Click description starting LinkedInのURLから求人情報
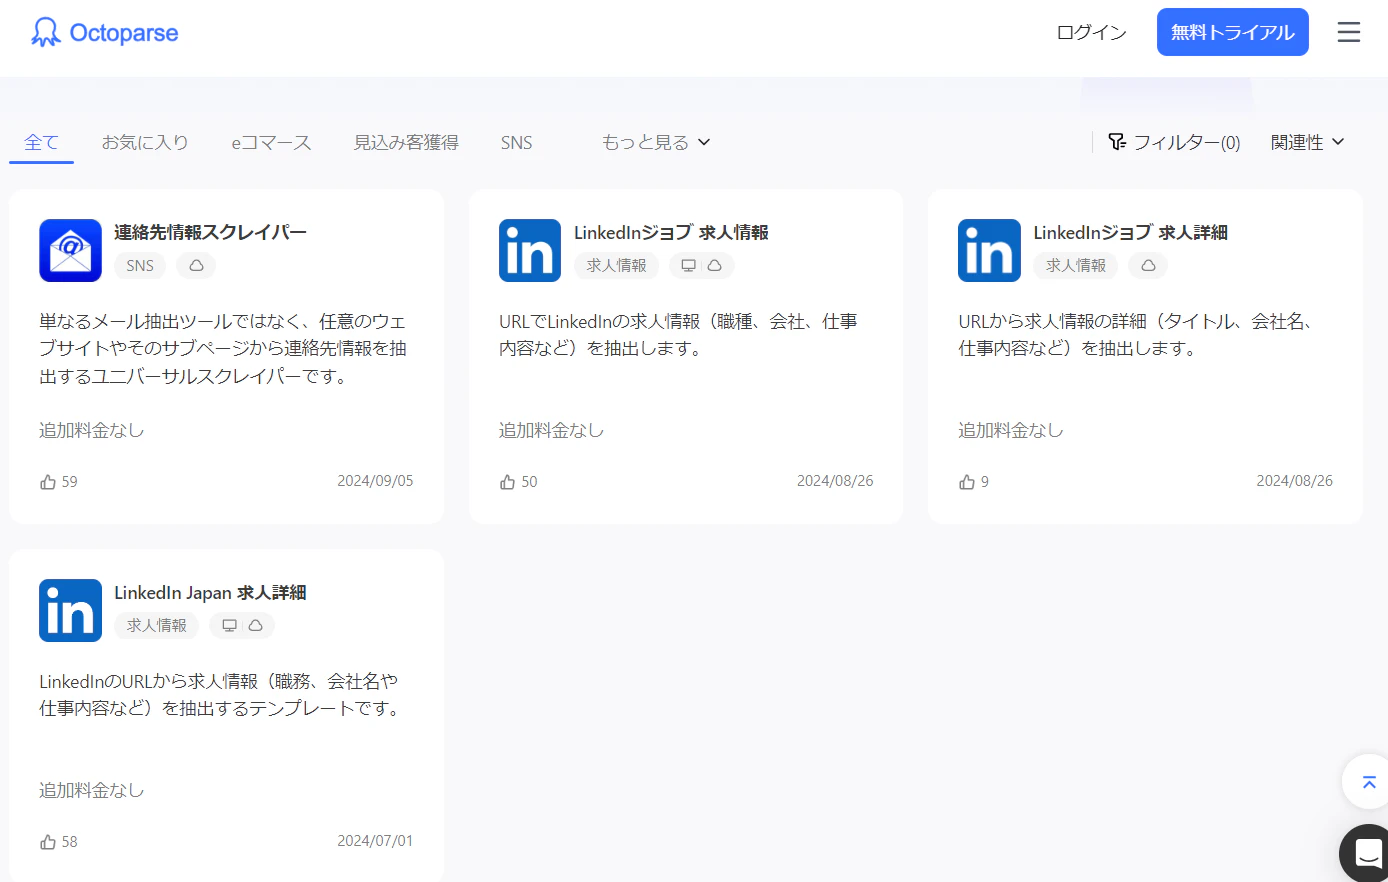The image size is (1388, 882). 219,695
